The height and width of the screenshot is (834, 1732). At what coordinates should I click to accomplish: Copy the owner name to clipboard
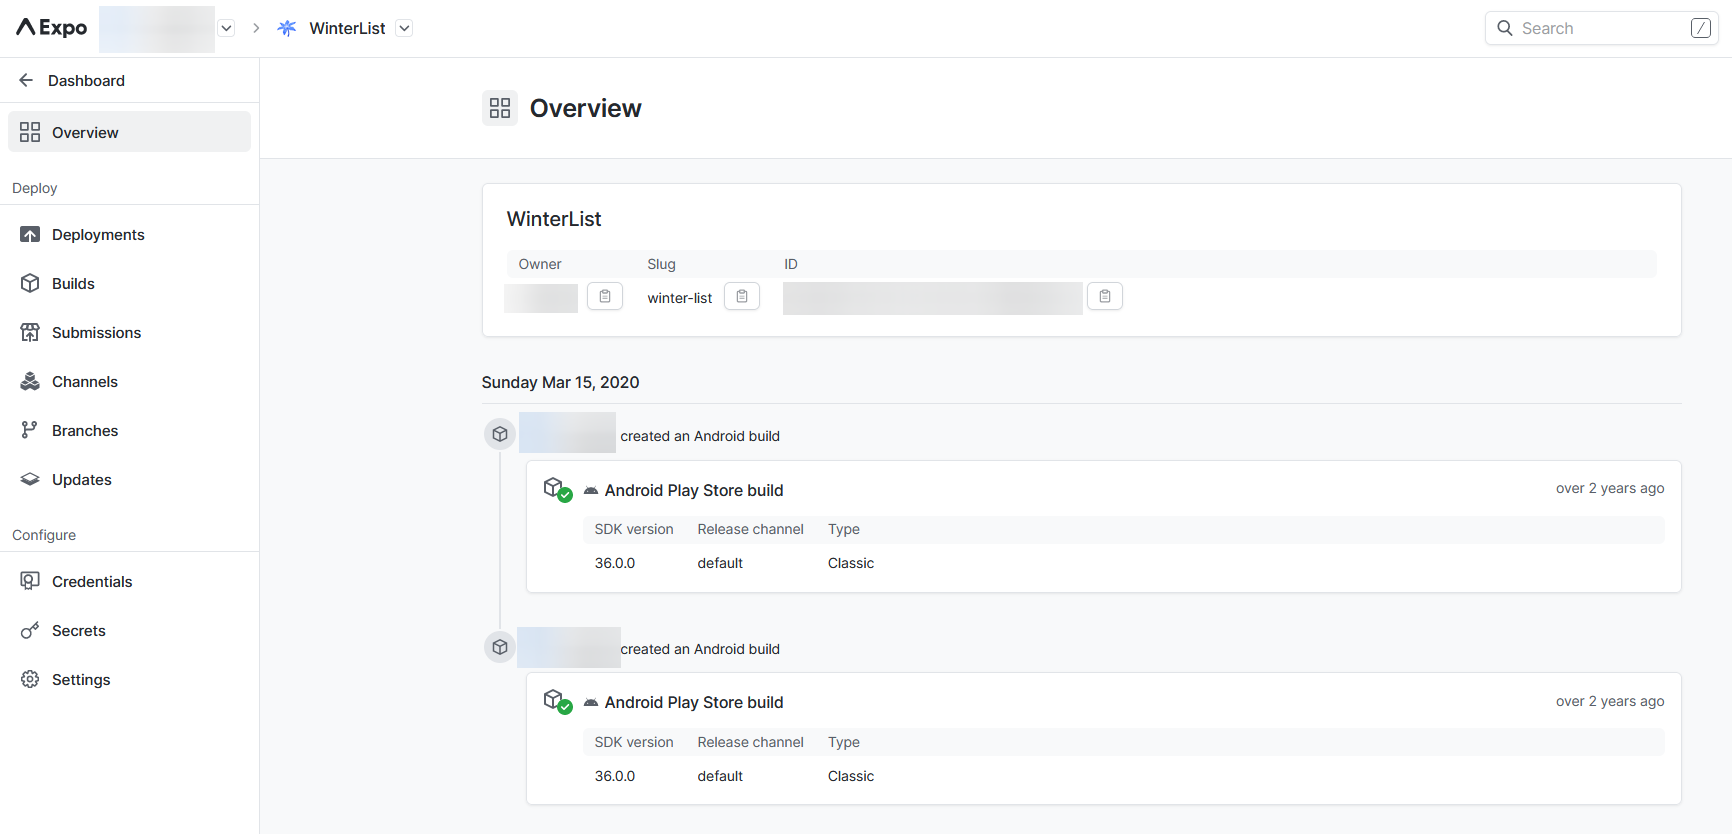605,297
